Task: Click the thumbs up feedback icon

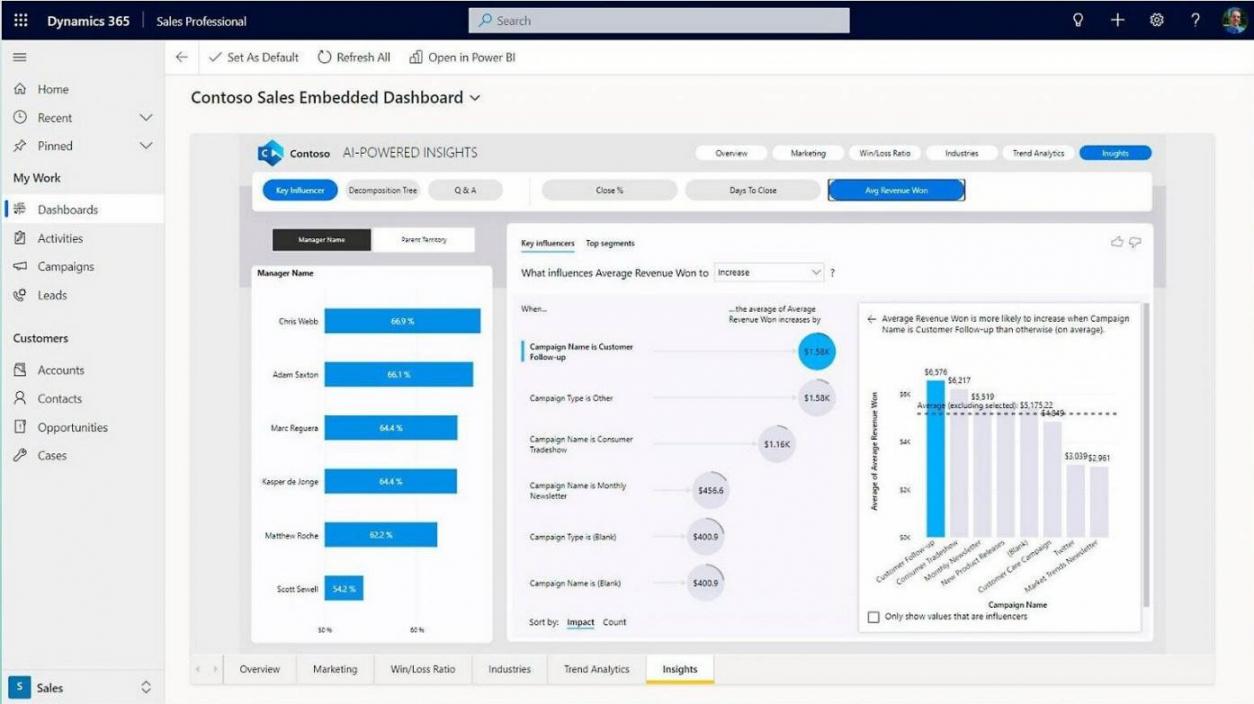Action: pos(1117,242)
